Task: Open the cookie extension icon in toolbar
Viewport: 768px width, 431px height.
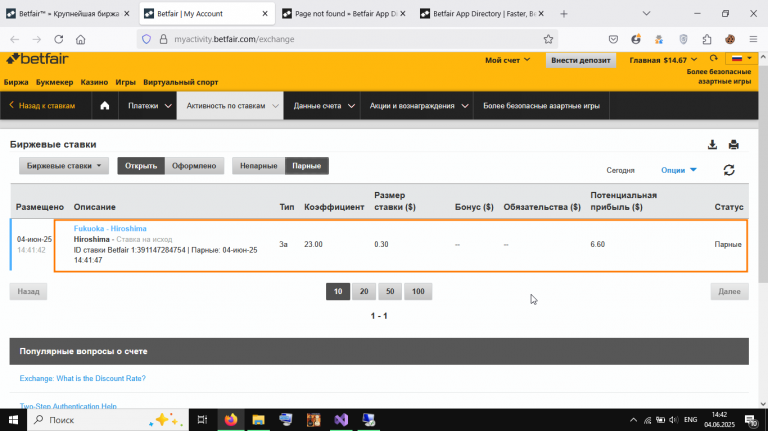Action: click(x=730, y=39)
